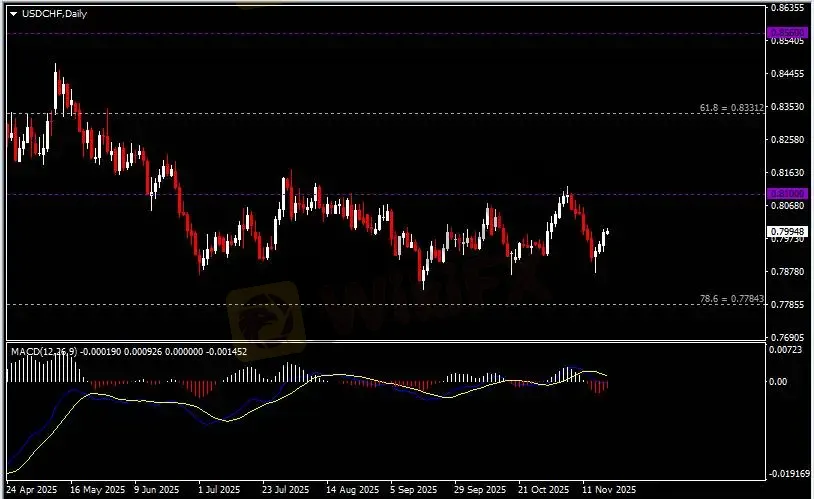Select the 78.6 = 0.77843 Fibonacci label
This screenshot has width=814, height=499.
coord(732,299)
